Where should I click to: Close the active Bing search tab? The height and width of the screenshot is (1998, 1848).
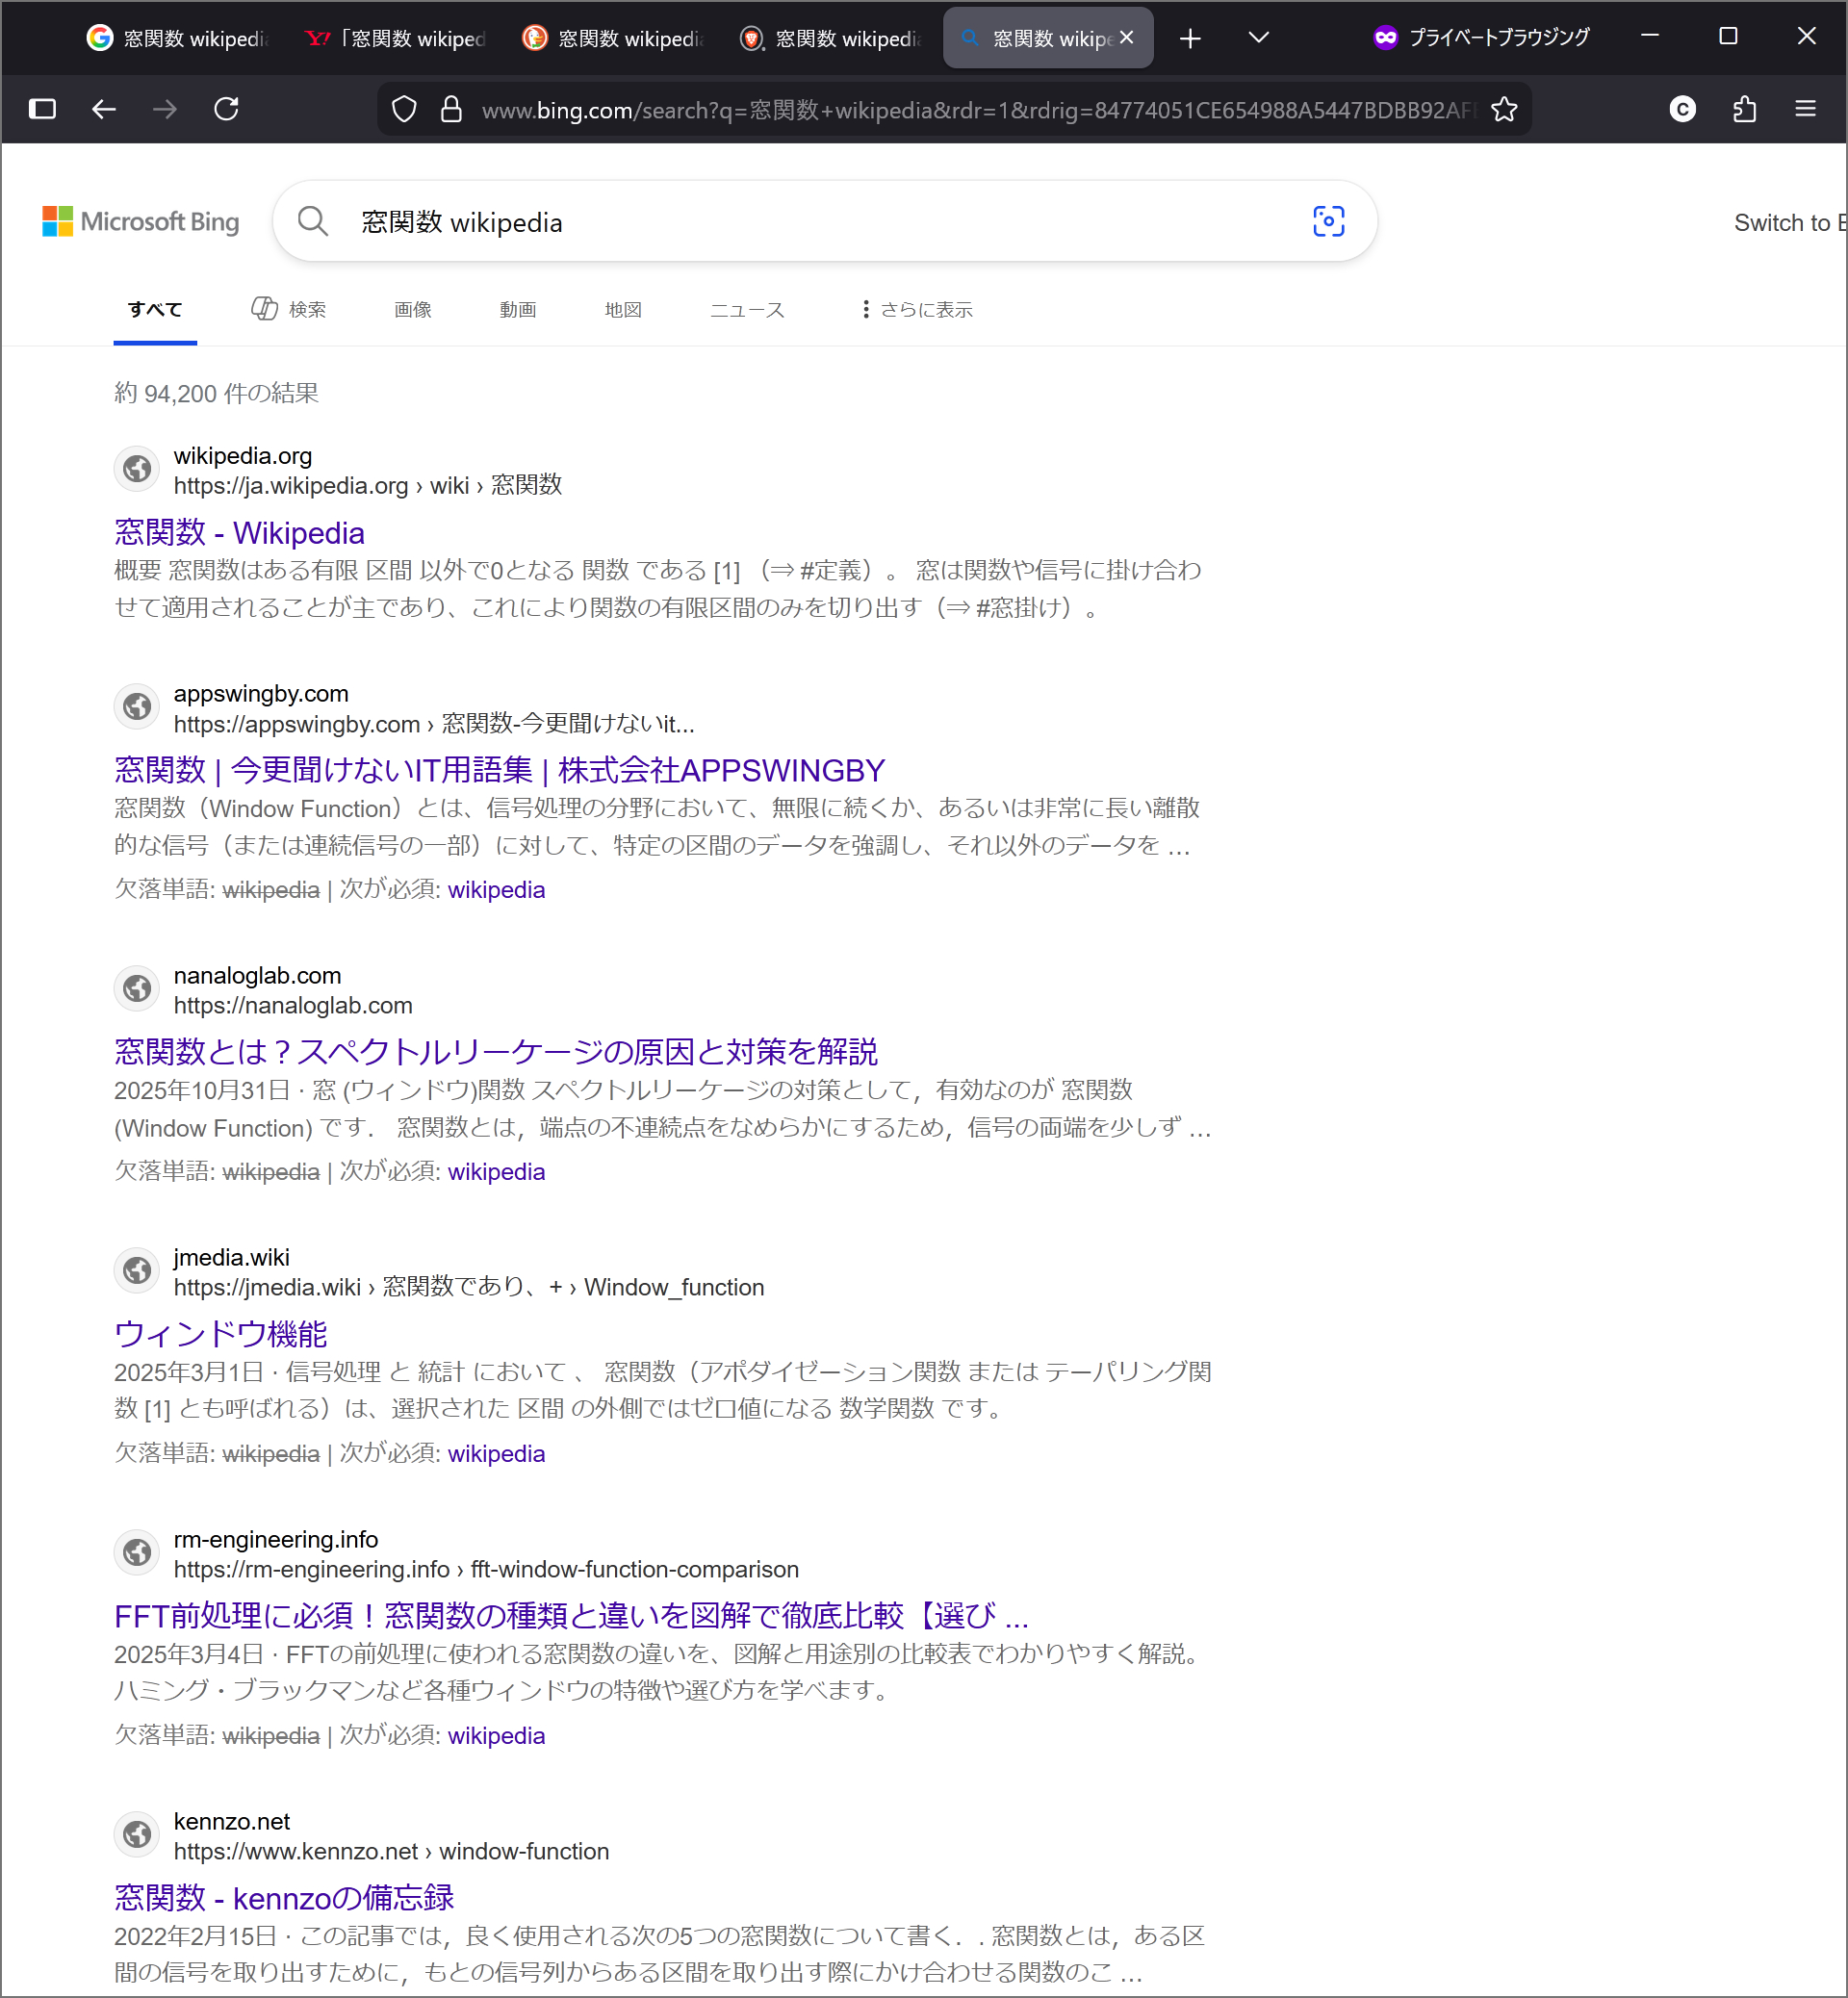point(1127,38)
